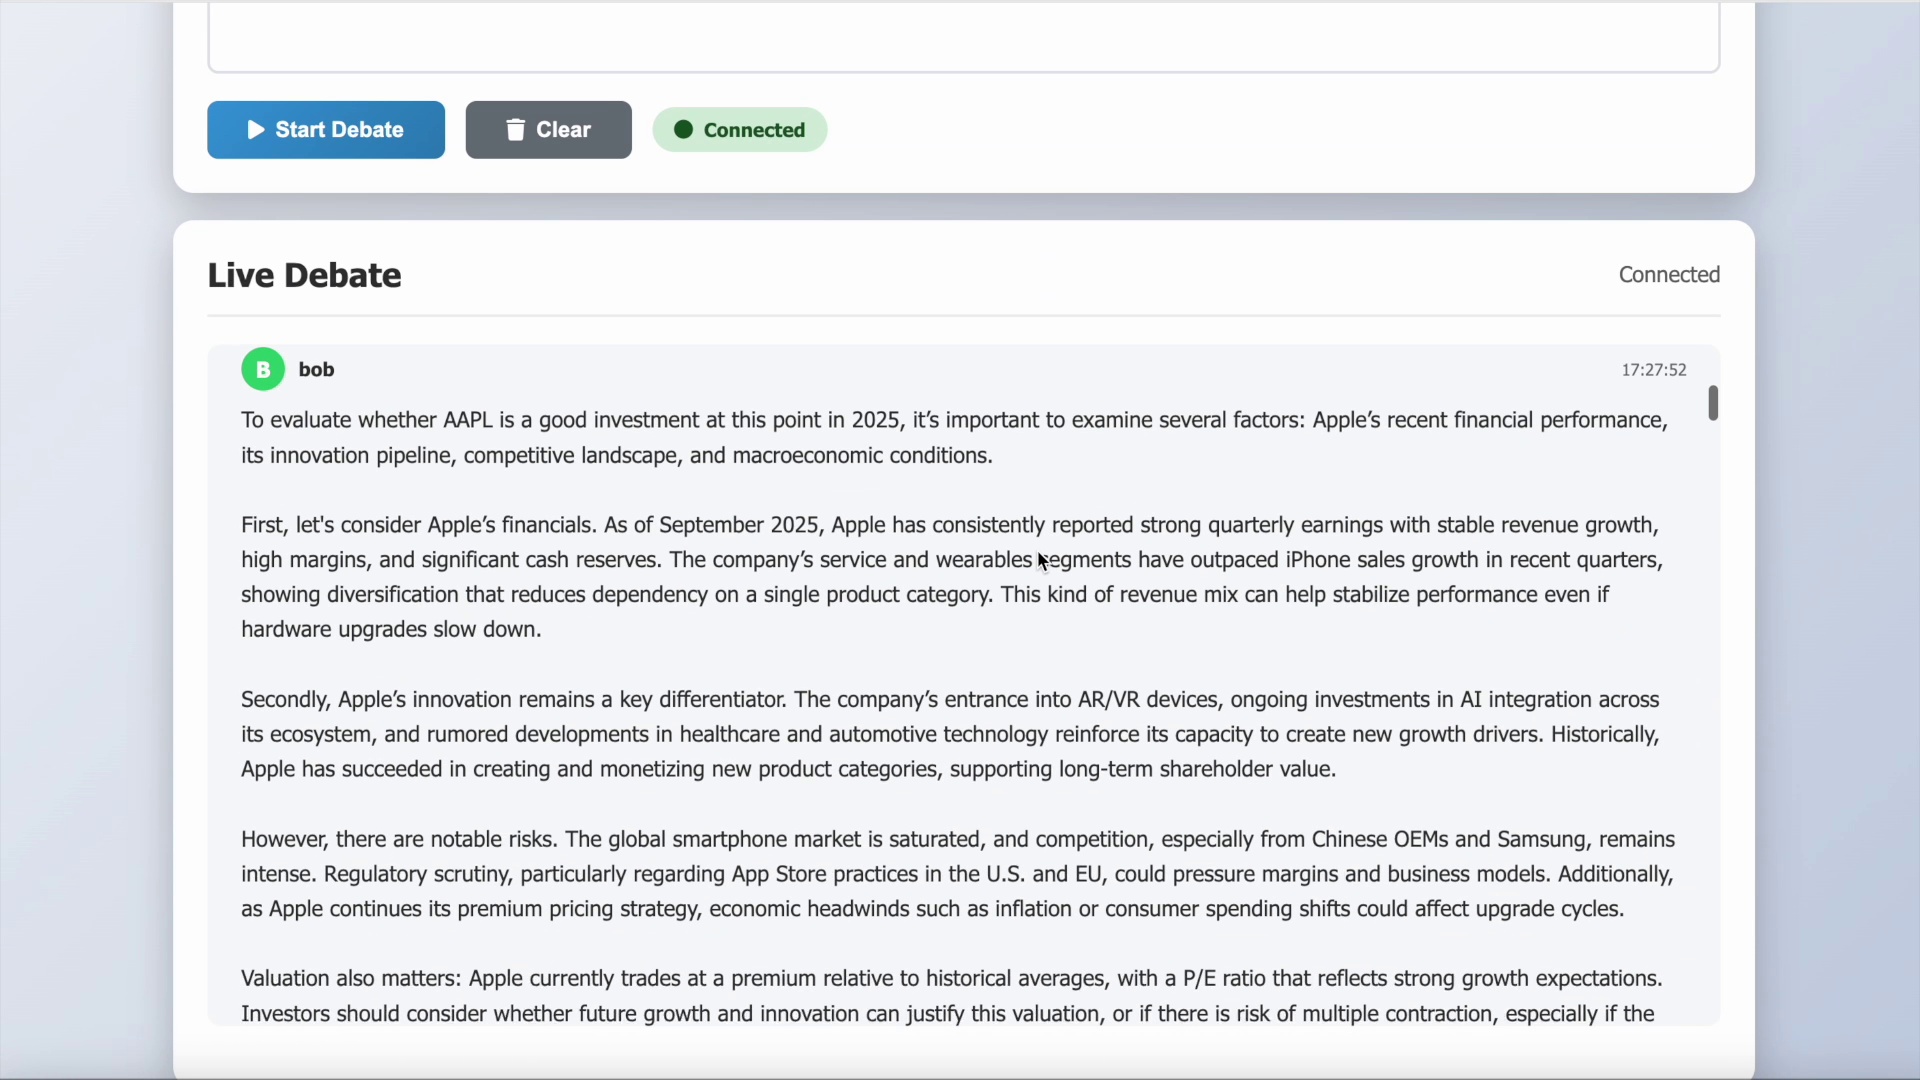Viewport: 1920px width, 1080px height.
Task: Click Connected text in Live Debate header
Action: point(1668,275)
